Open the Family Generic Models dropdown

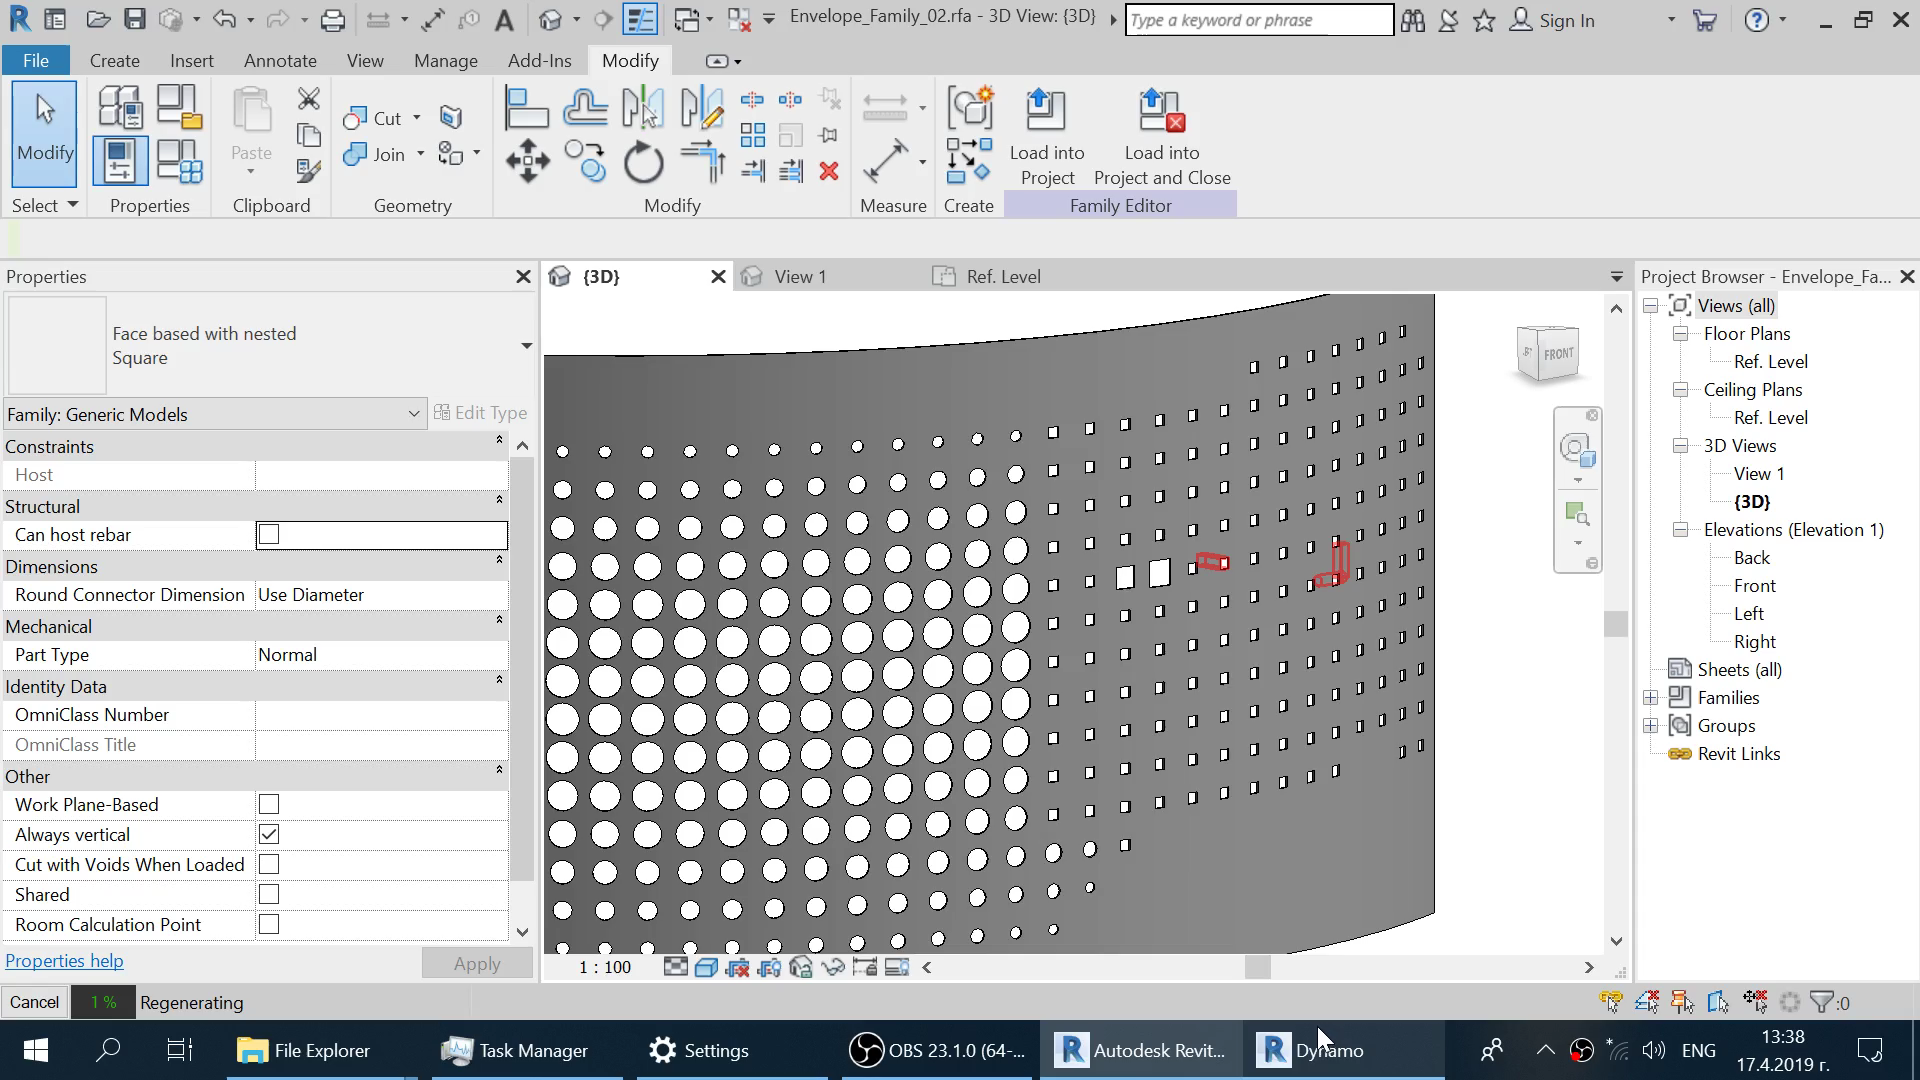click(x=413, y=414)
